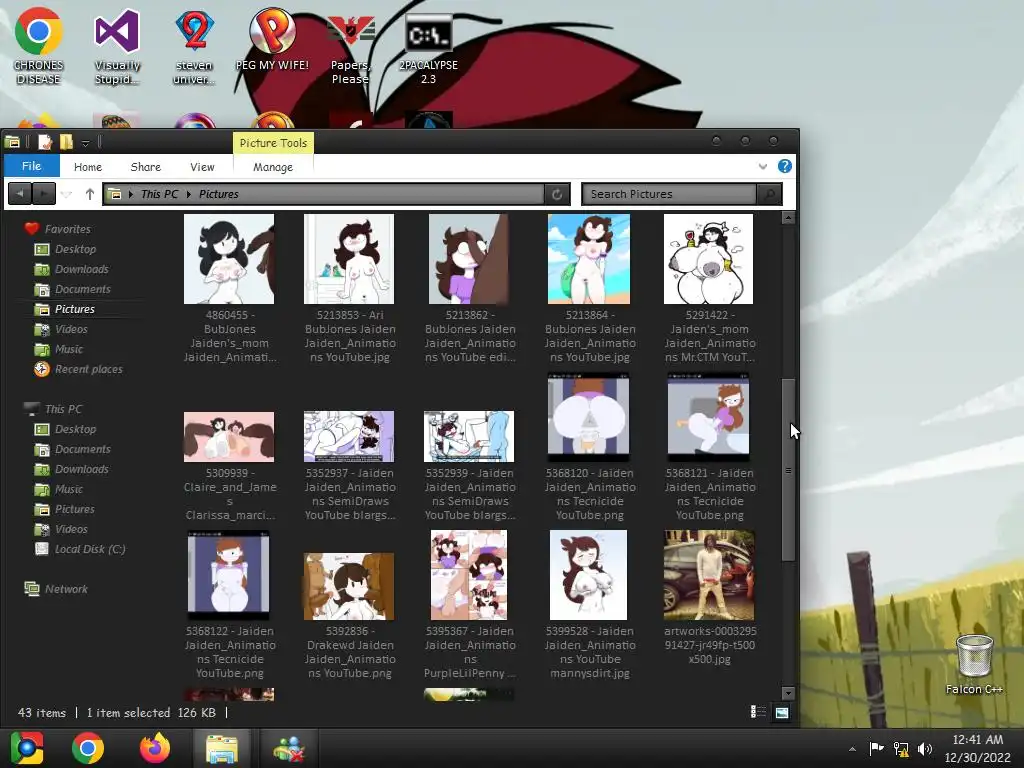This screenshot has width=1024, height=768.
Task: Select the Favorites heading in the navigation pane
Action: tap(67, 229)
